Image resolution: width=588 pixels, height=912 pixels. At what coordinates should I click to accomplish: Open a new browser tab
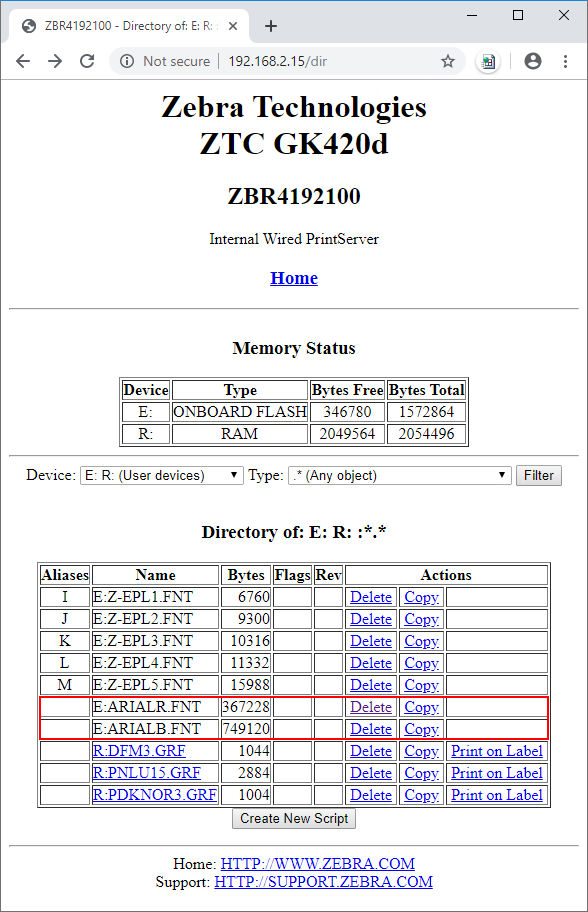click(270, 26)
